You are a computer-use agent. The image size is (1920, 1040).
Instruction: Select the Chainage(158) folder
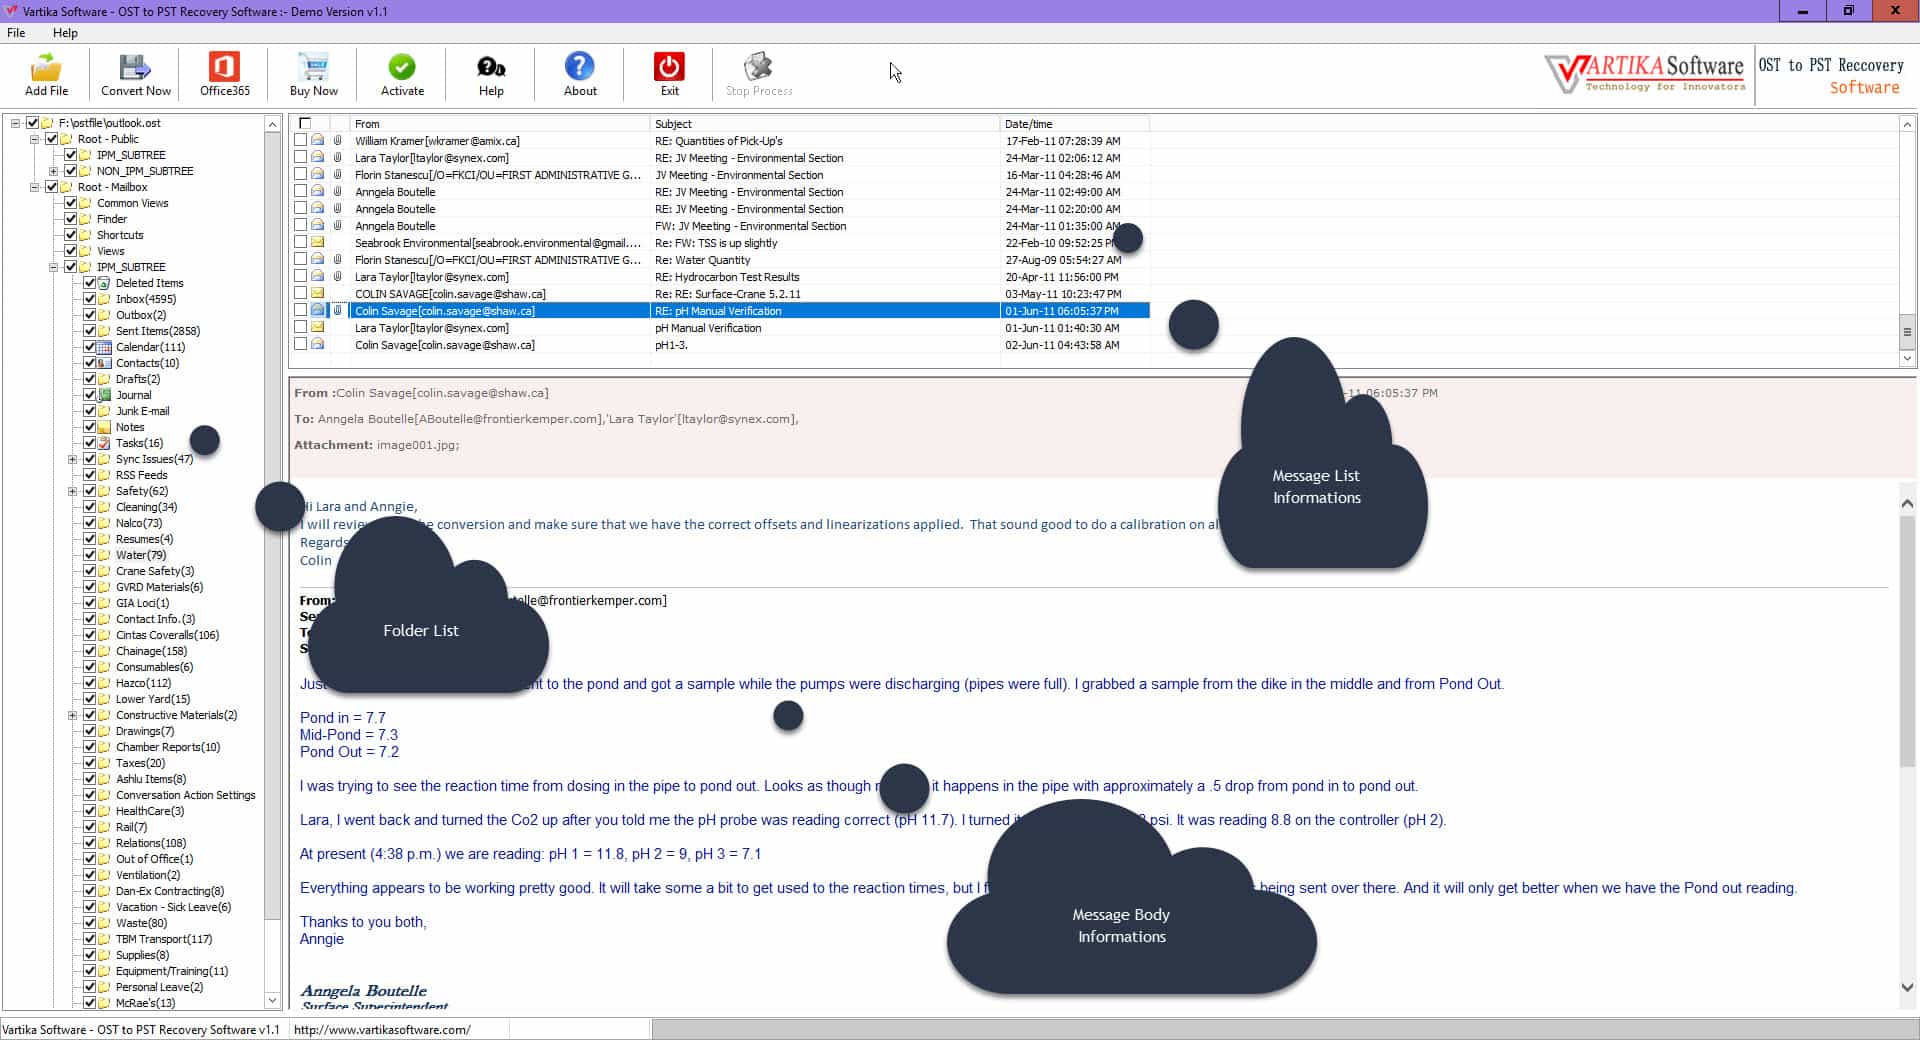coord(151,651)
